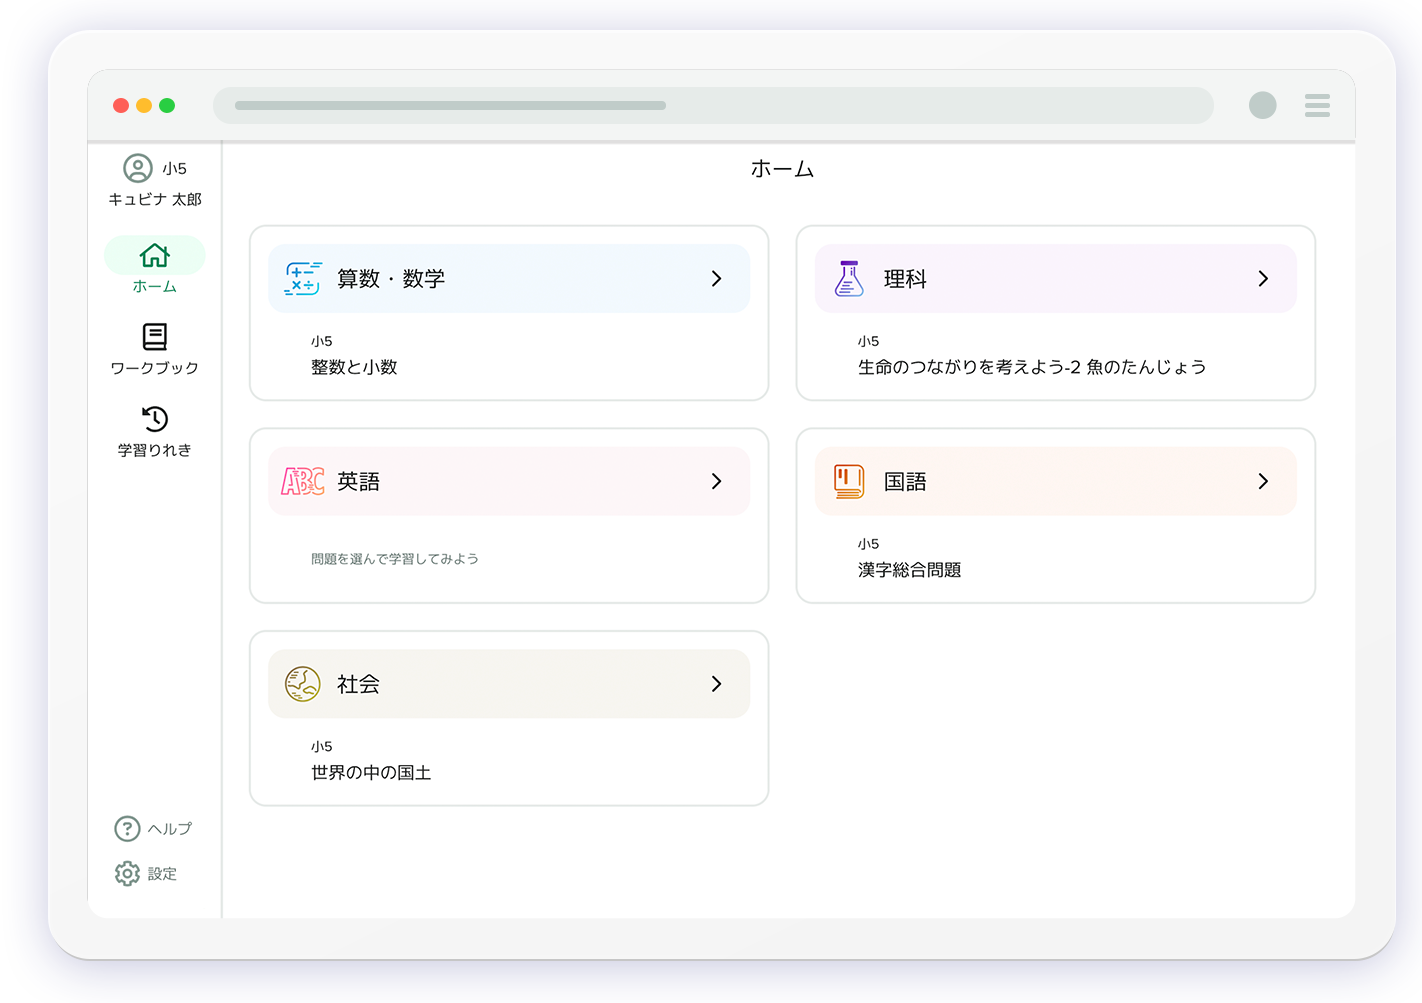This screenshot has width=1422, height=1003.
Task: Go to the ホーム sidebar tab
Action: point(155,266)
